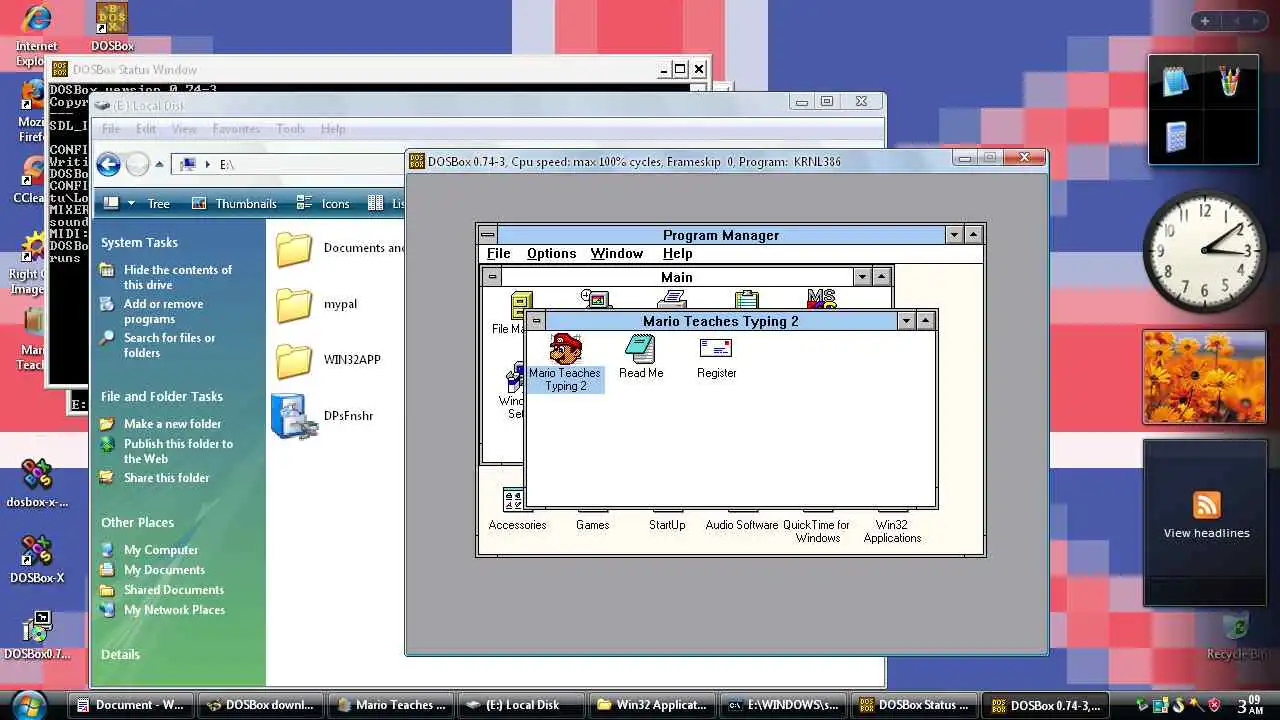1280x720 pixels.
Task: Open Program Manager Help menu
Action: click(x=677, y=253)
